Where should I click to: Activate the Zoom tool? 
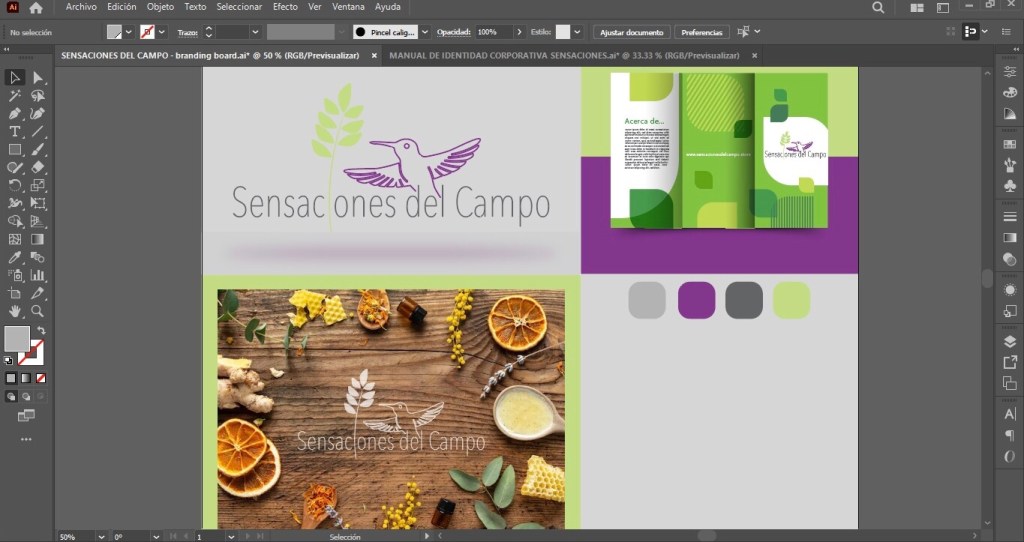[x=38, y=311]
